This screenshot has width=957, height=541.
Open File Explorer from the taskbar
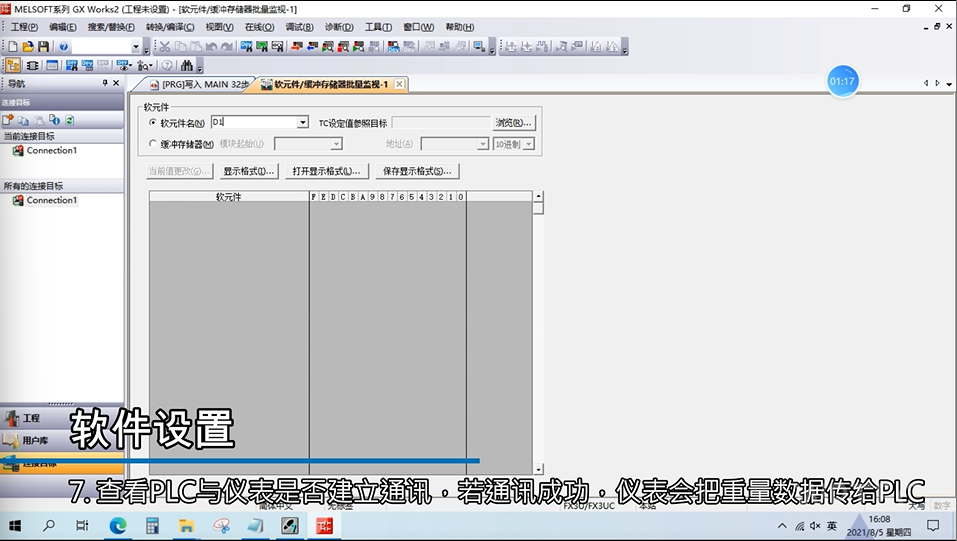point(186,525)
